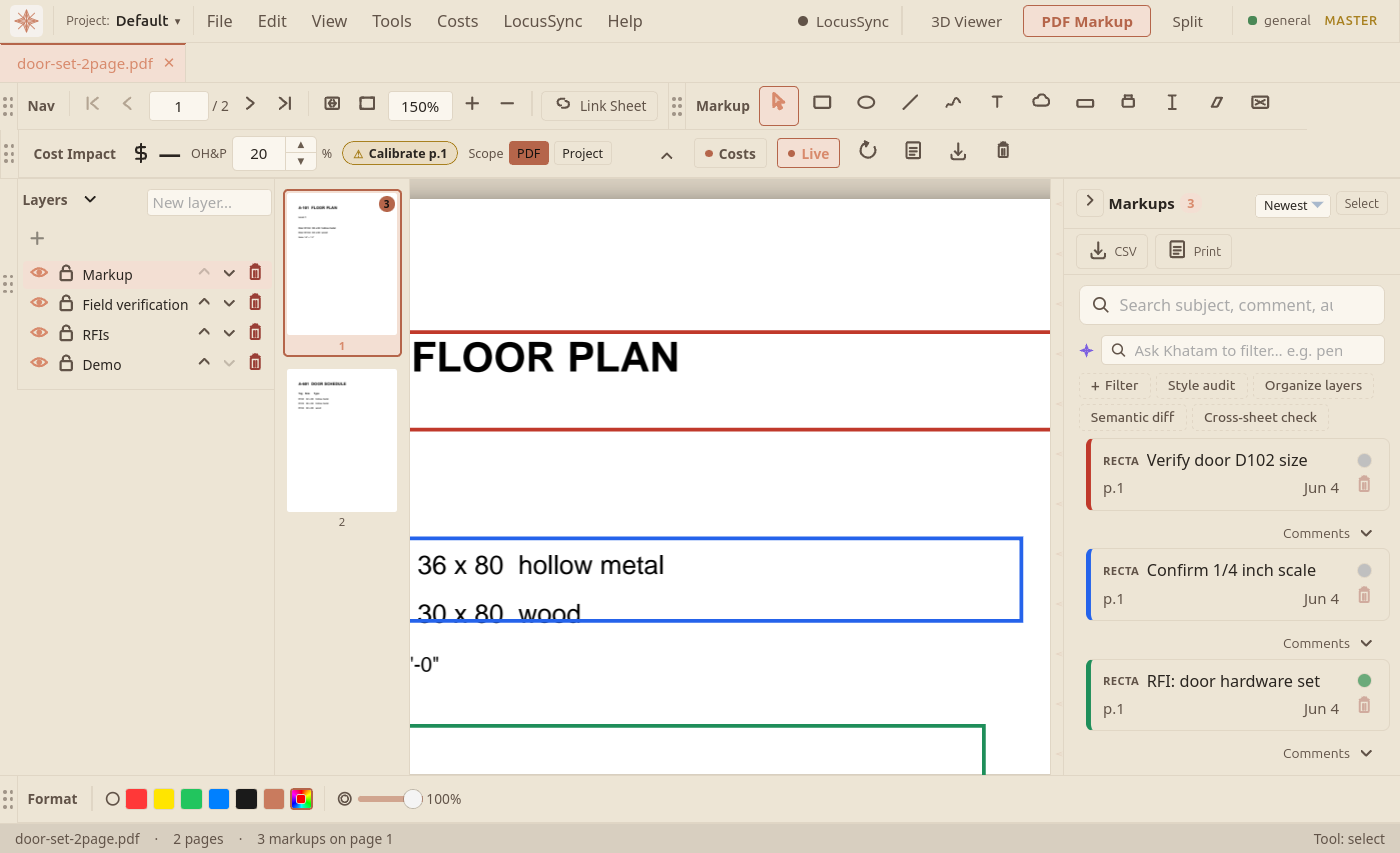The image size is (1400, 853).
Task: Delete the Verify door D102 size markup
Action: tap(1364, 484)
